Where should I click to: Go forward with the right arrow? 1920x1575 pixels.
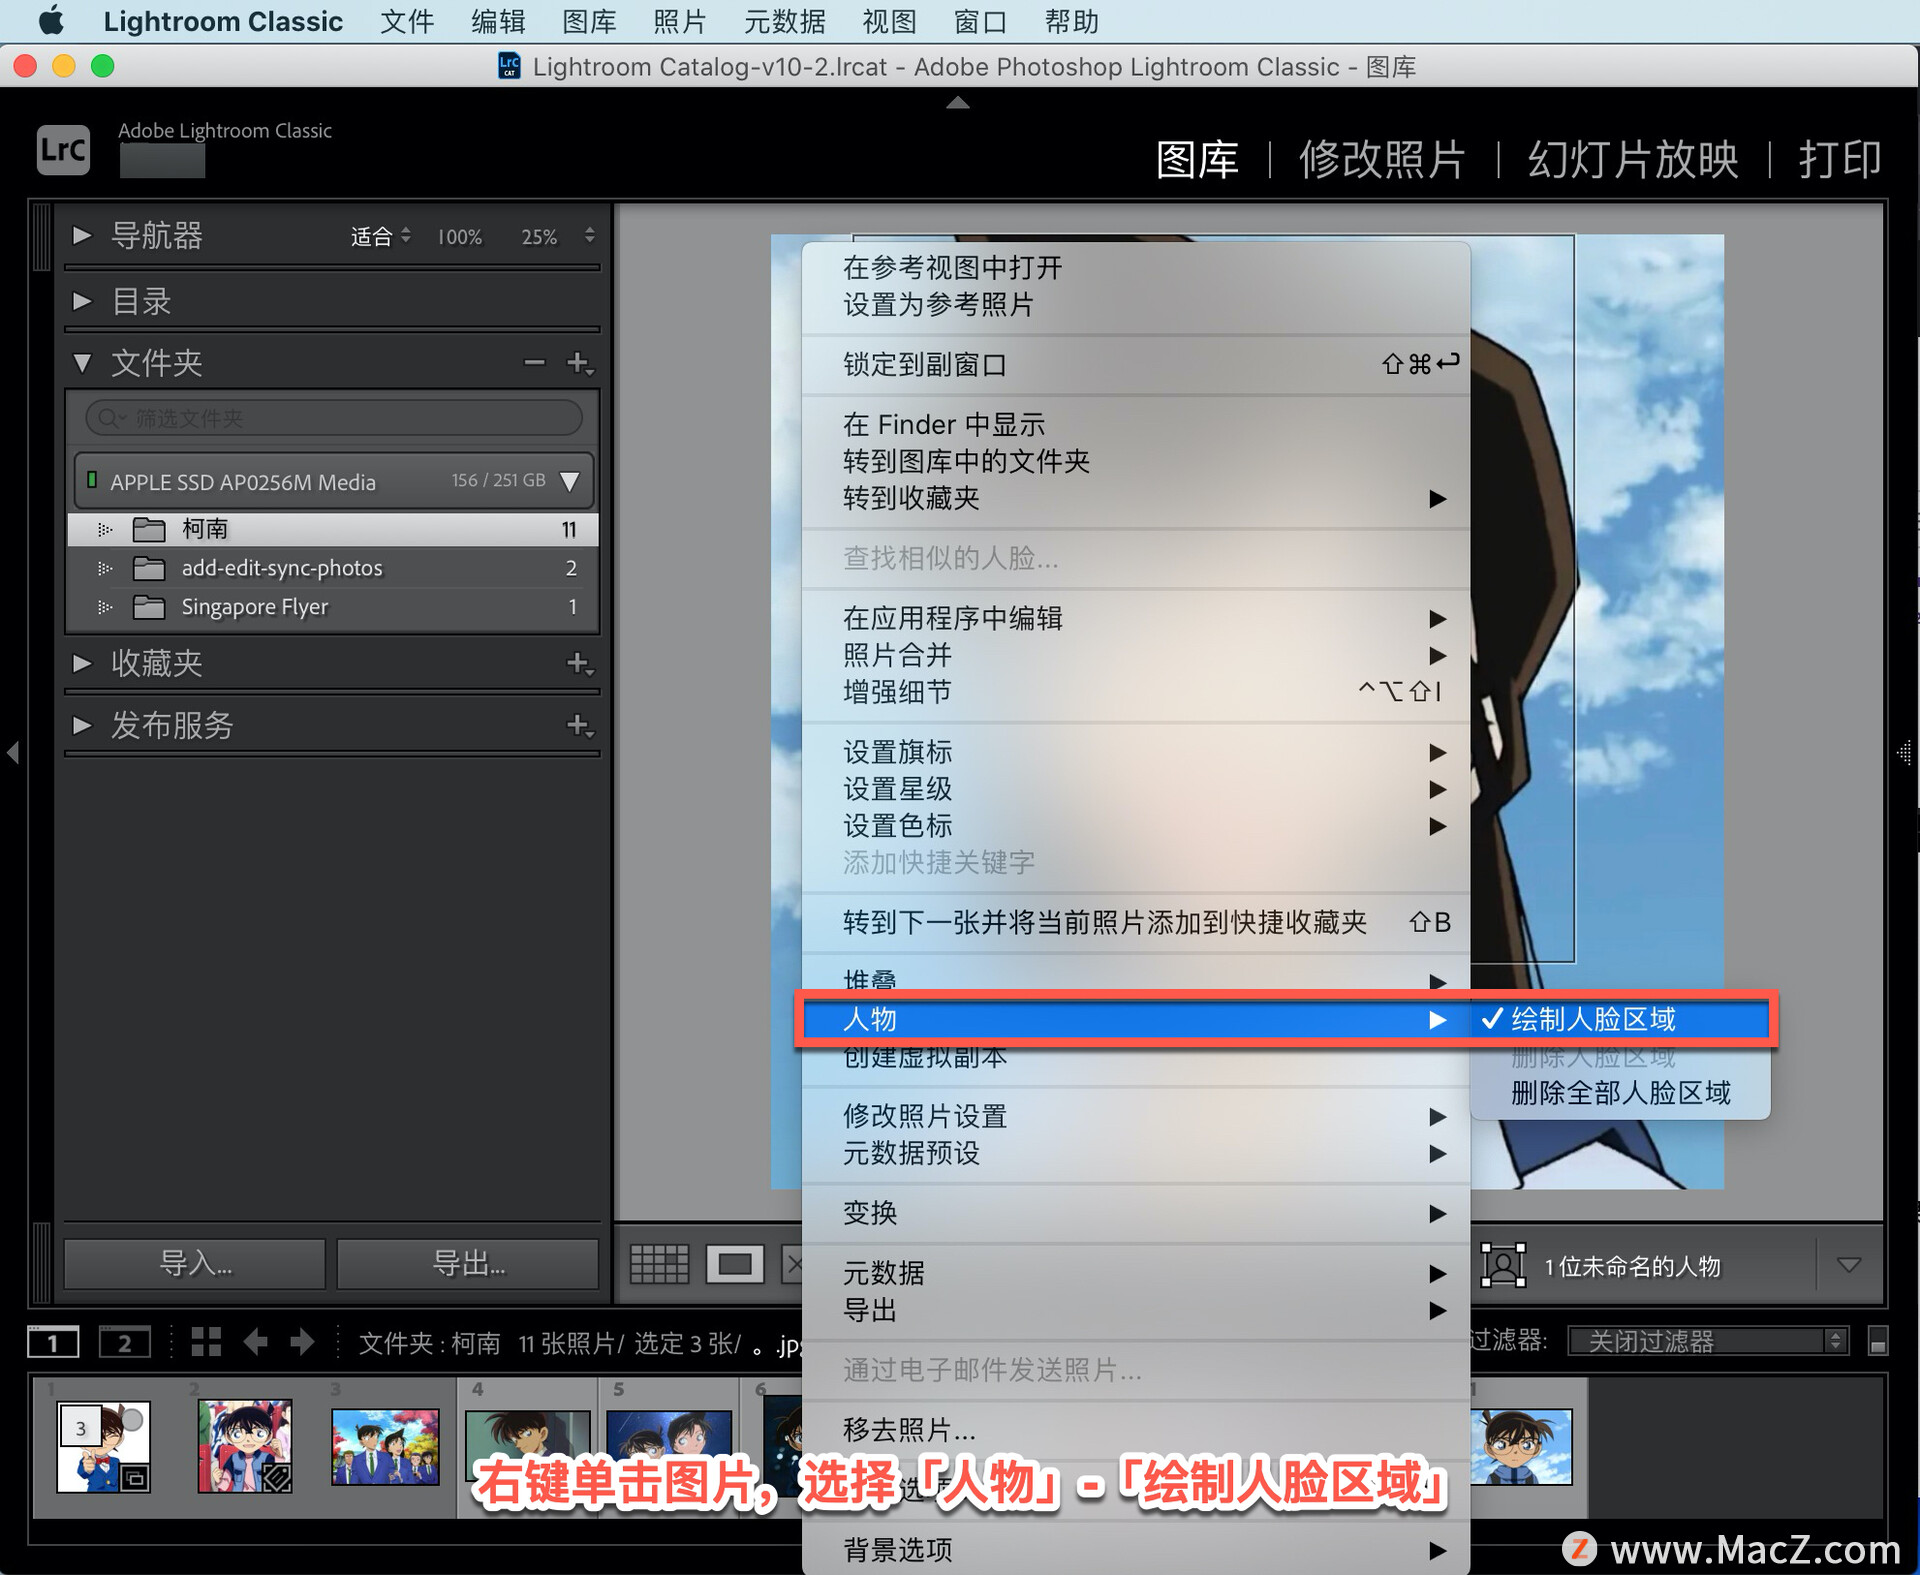[x=301, y=1342]
